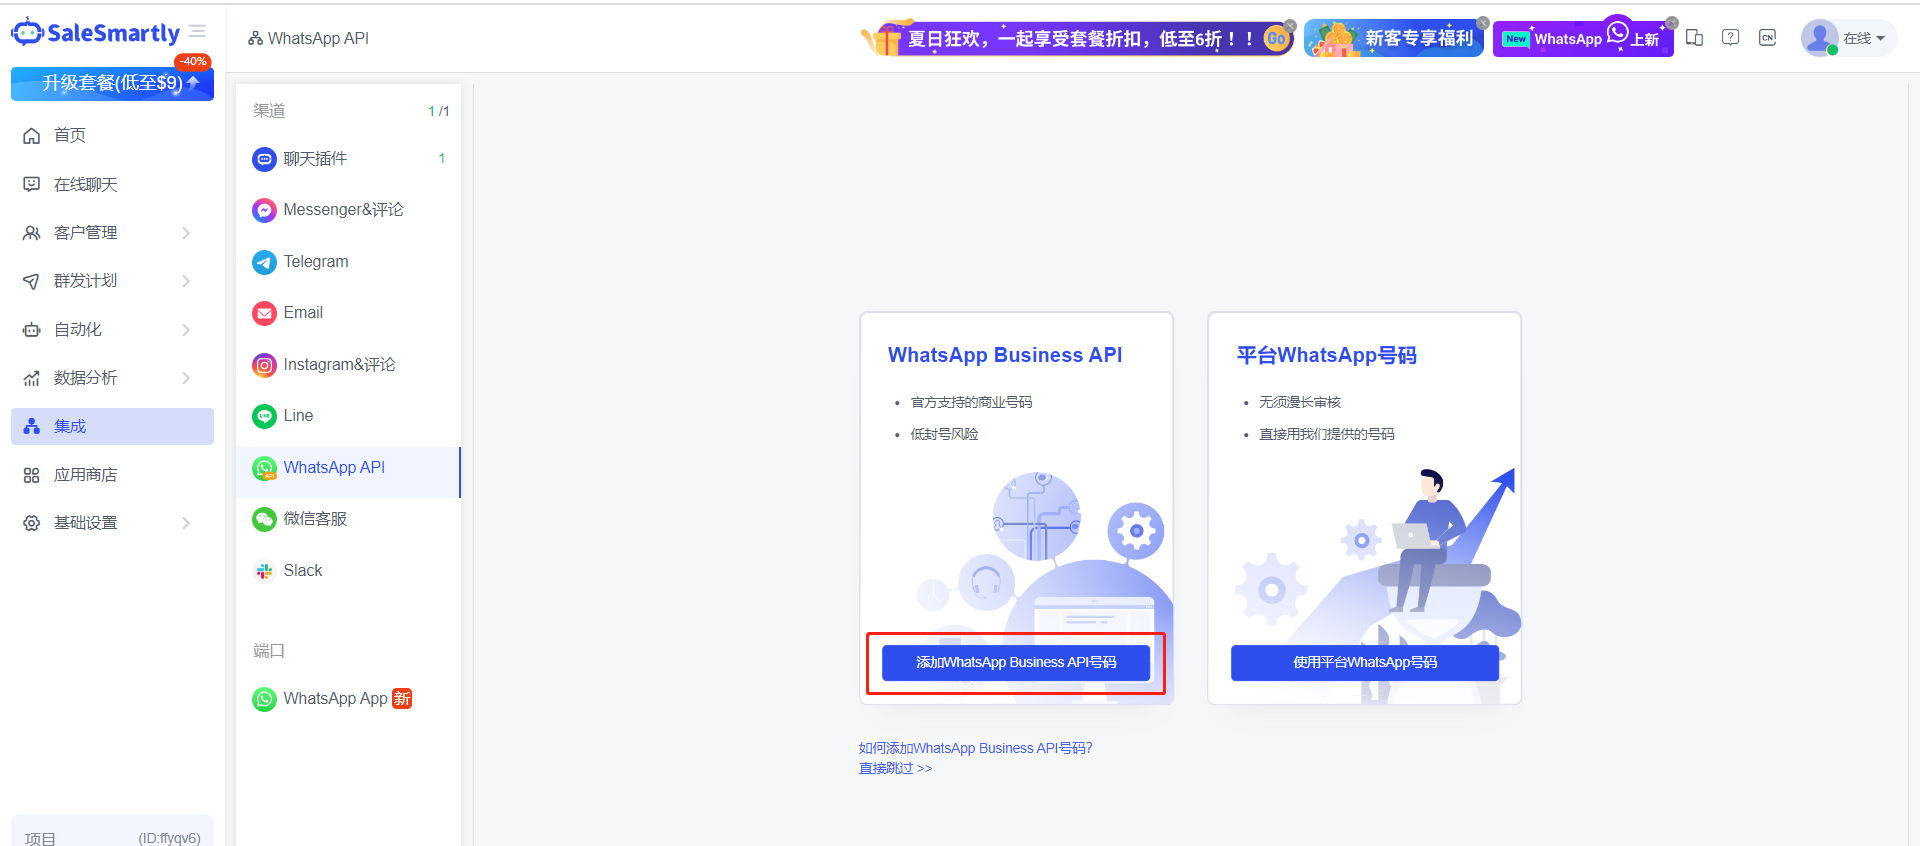Viewport: 1920px width, 846px height.
Task: Open 如何添加WhatsApp Business API号码 help link
Action: tap(975, 748)
